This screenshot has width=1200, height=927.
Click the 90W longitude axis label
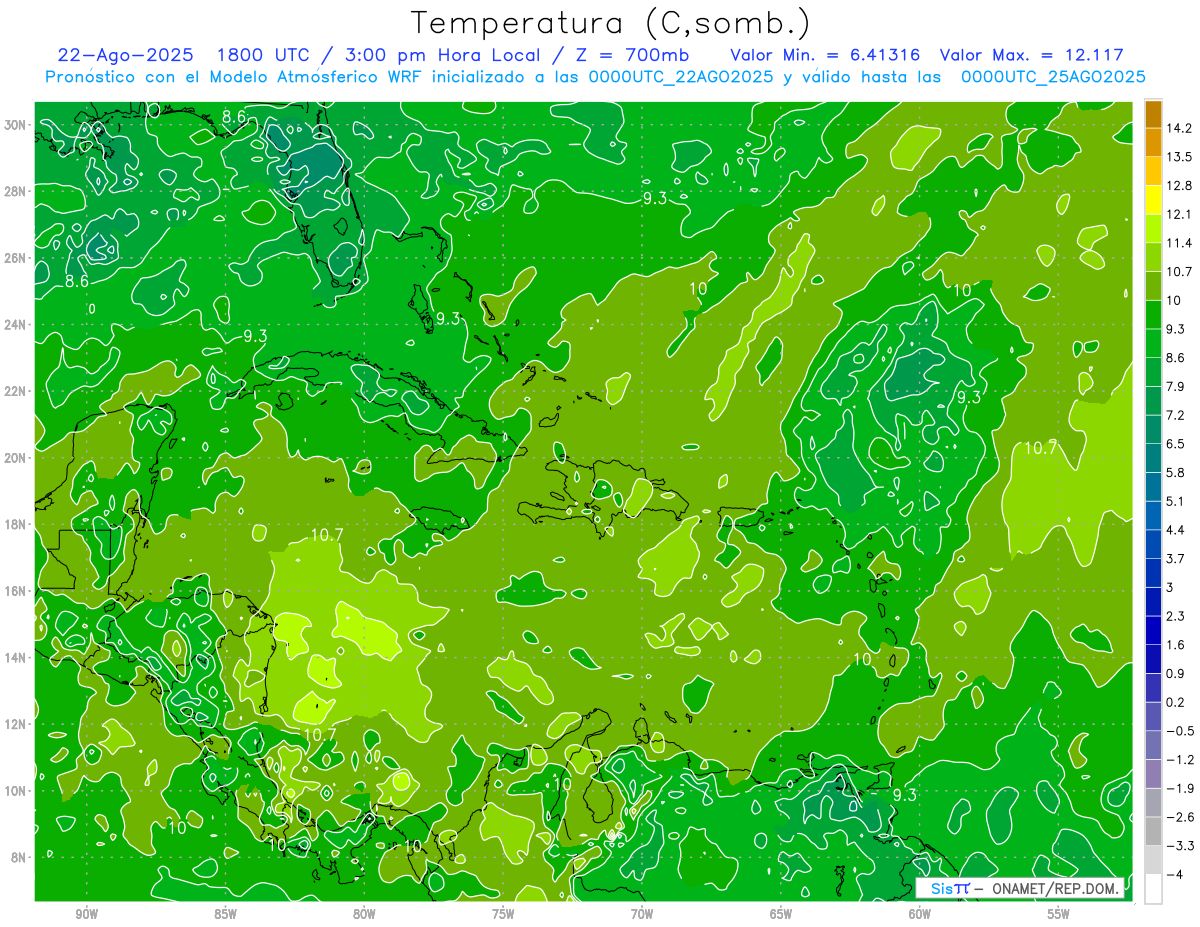(86, 914)
